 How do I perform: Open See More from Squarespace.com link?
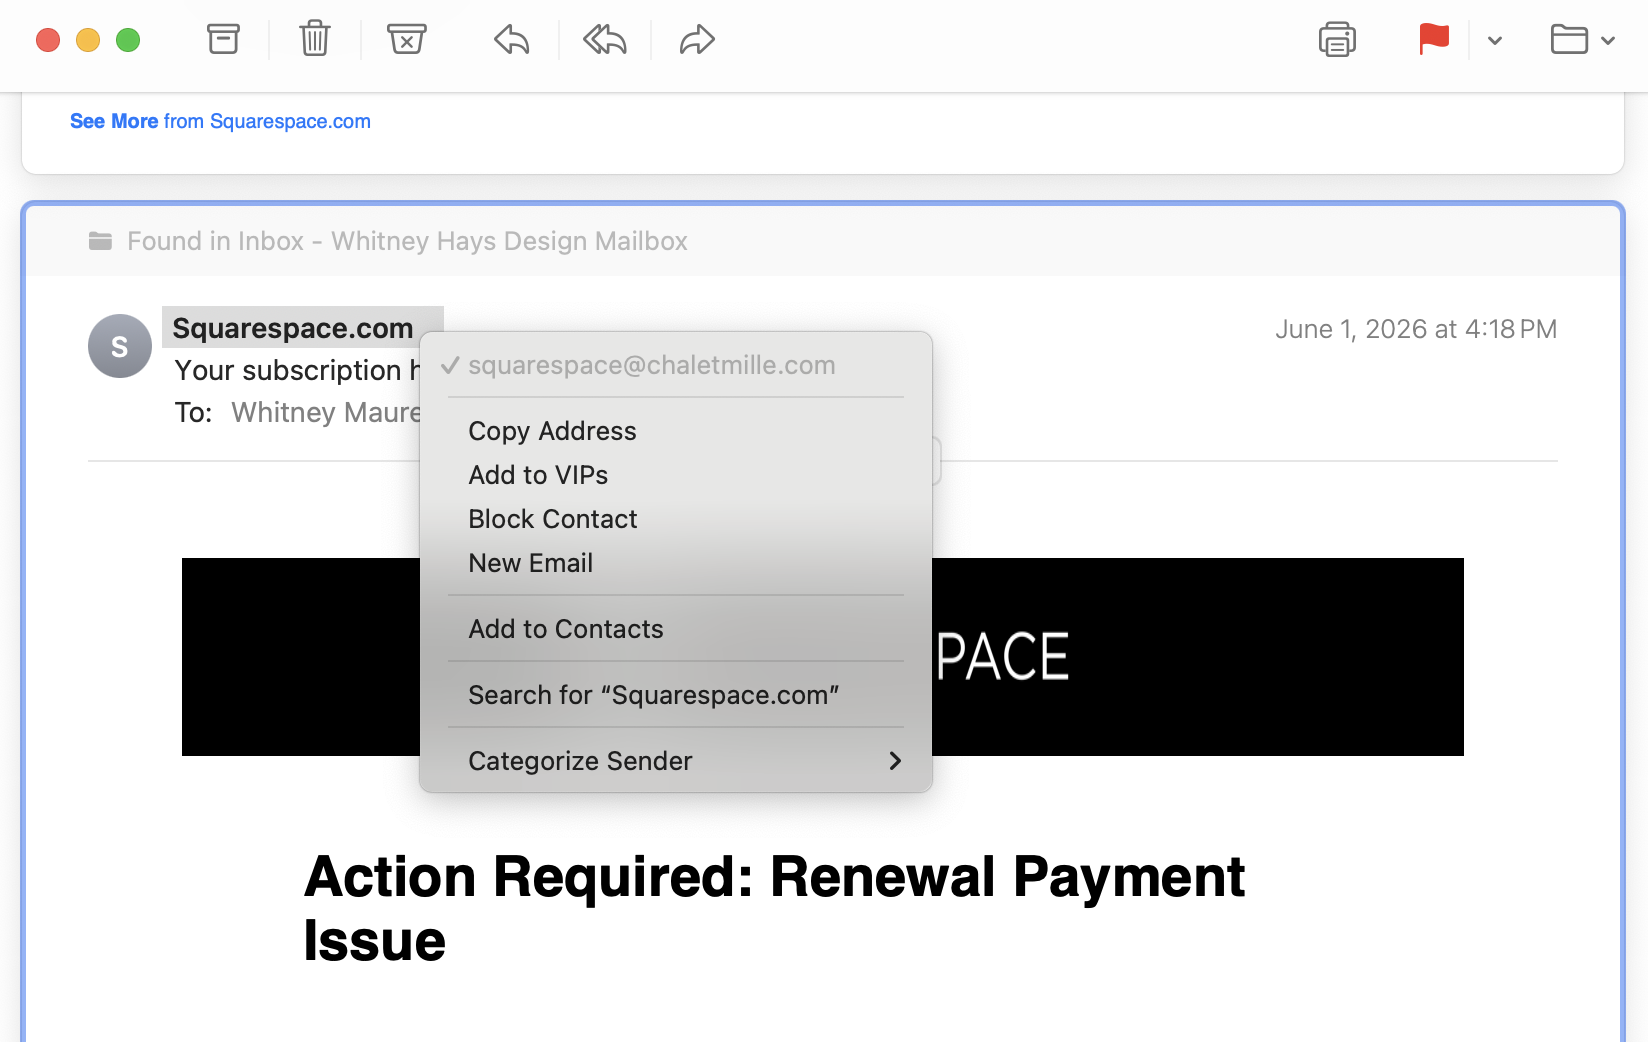[220, 121]
